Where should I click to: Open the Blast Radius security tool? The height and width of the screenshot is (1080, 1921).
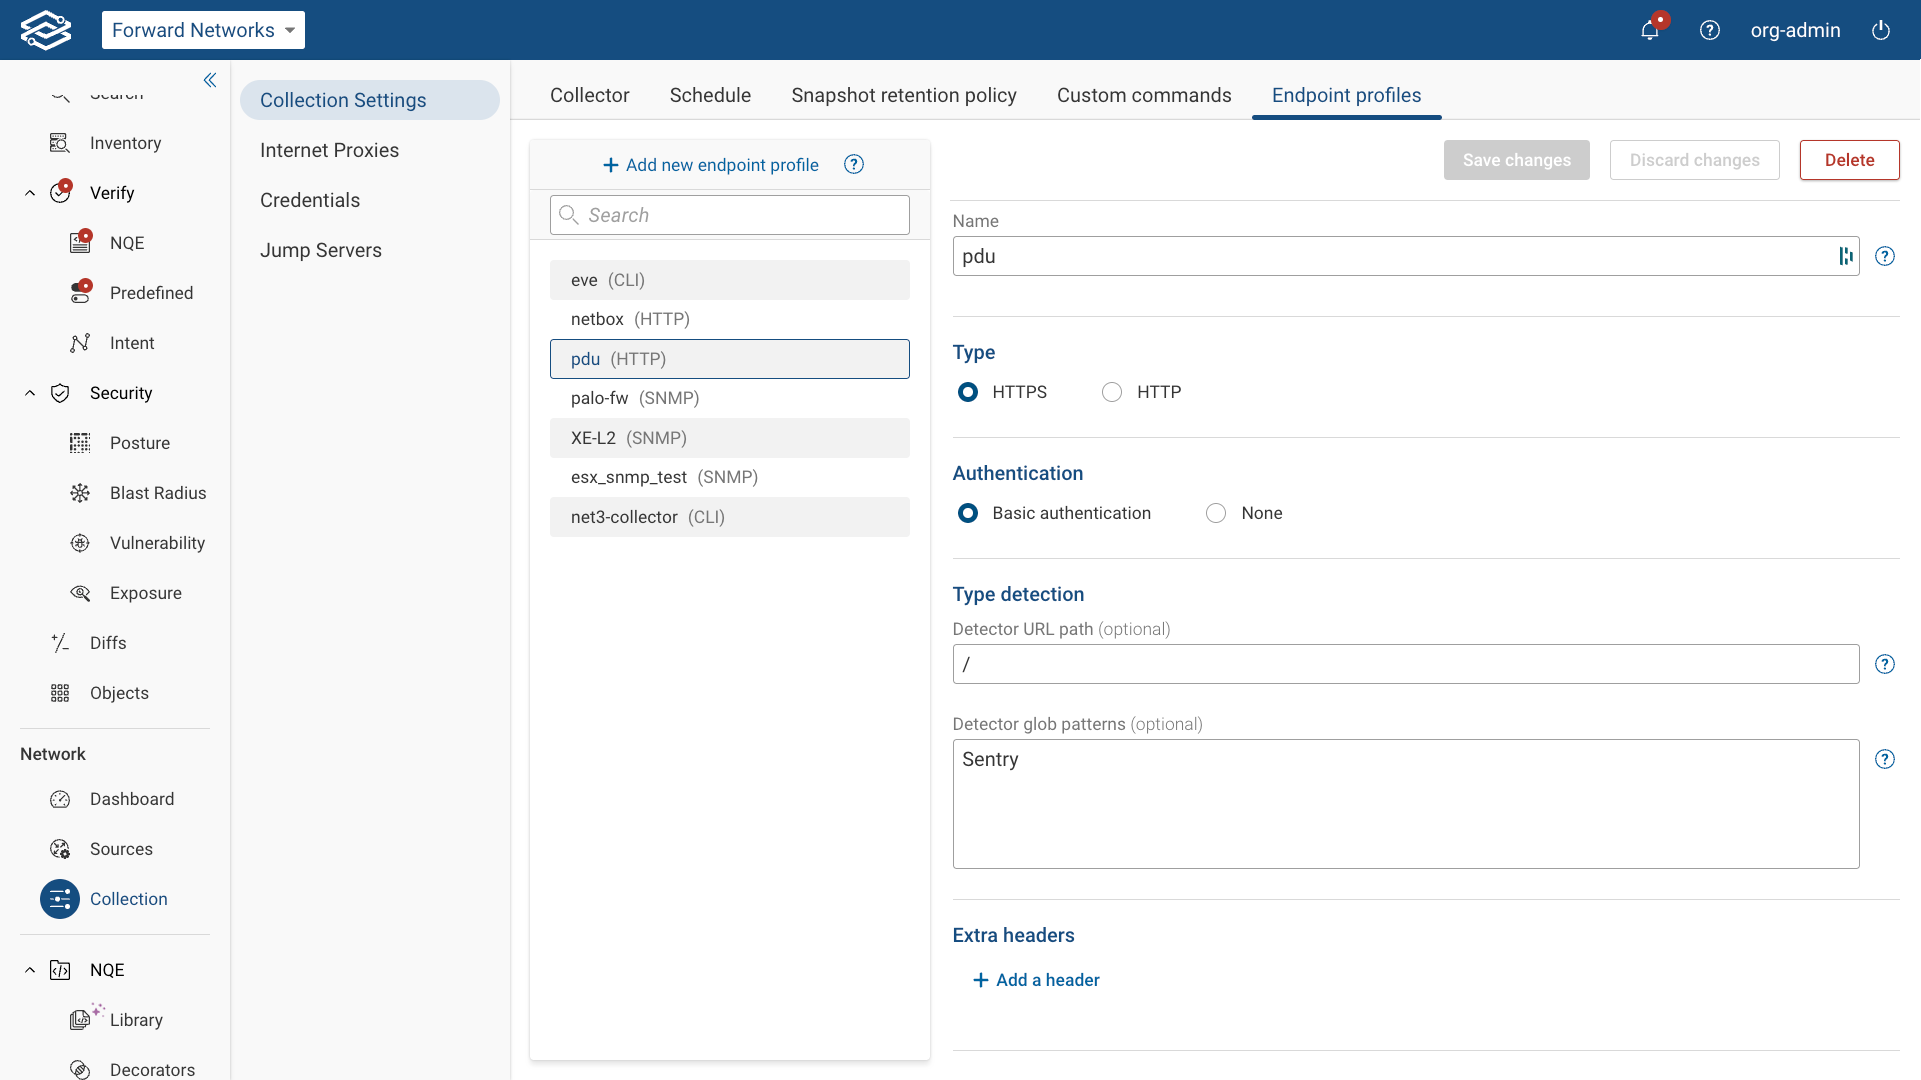80,492
